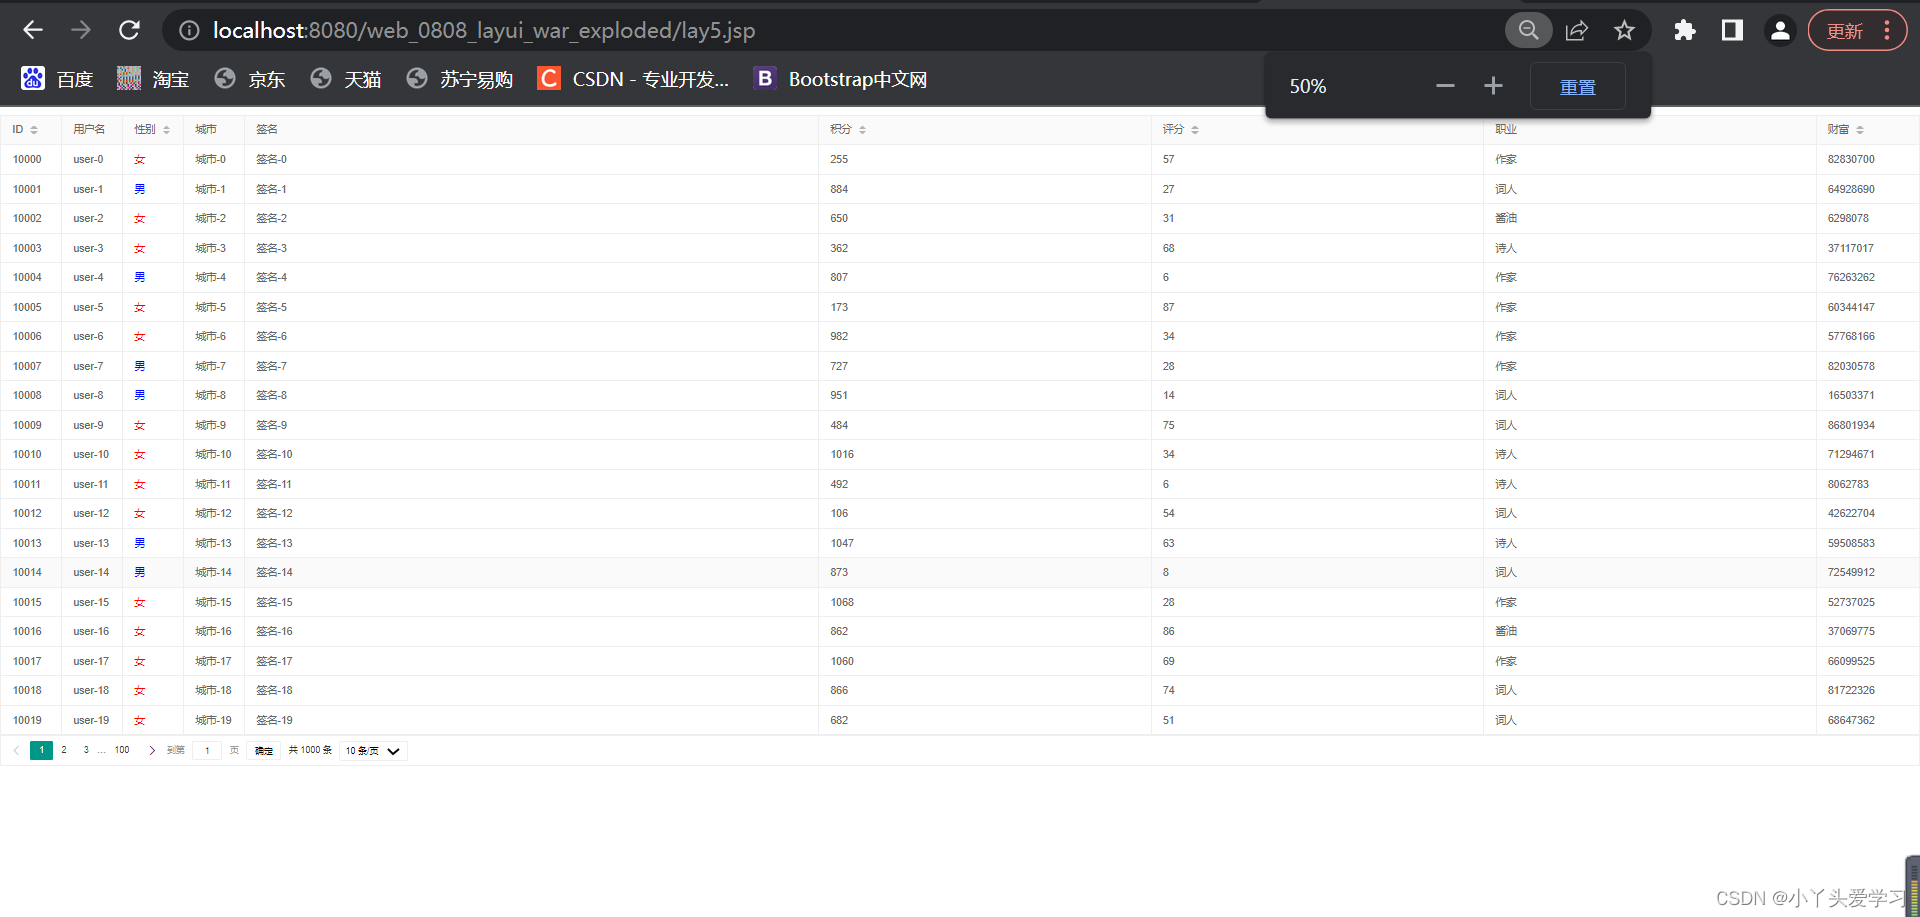
Task: Click the 评分 value 87 for user-5
Action: (1168, 308)
